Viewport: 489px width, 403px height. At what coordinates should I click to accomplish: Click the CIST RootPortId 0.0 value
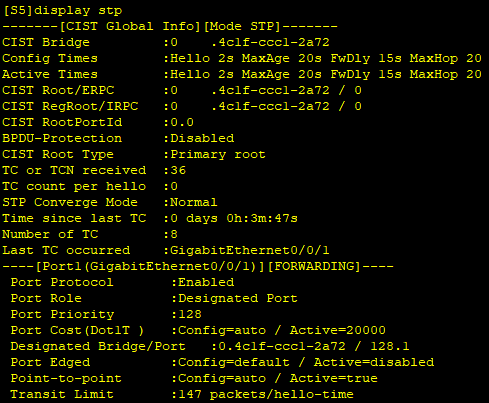pos(182,122)
